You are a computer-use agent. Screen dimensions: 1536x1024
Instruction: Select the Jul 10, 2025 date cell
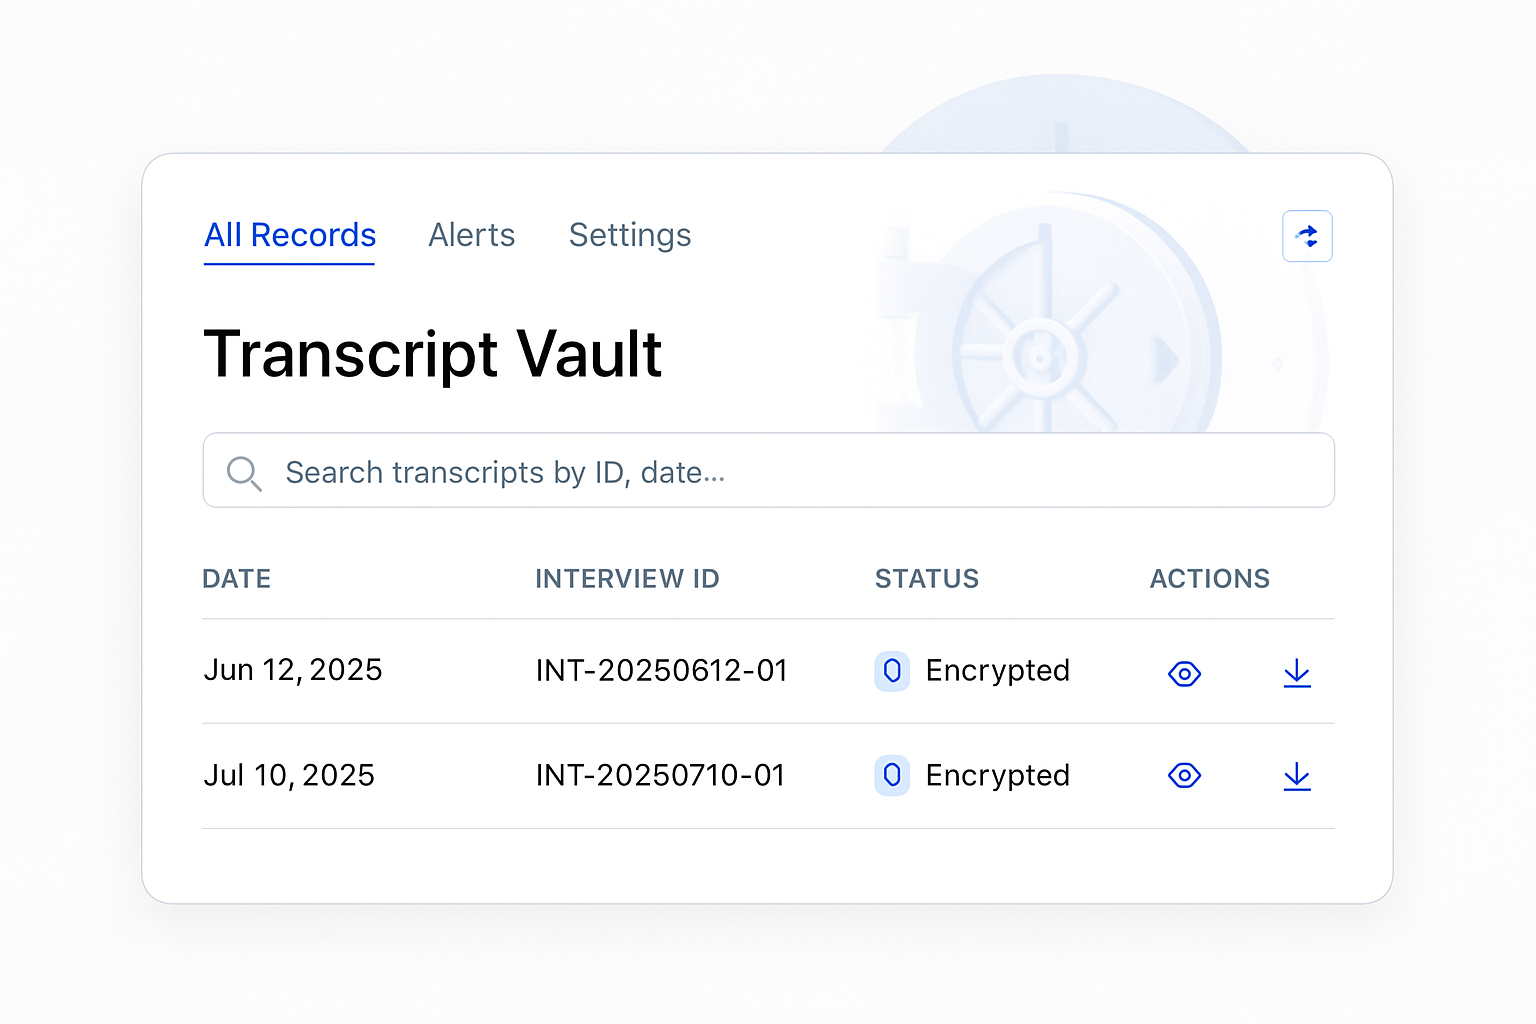pos(289,775)
